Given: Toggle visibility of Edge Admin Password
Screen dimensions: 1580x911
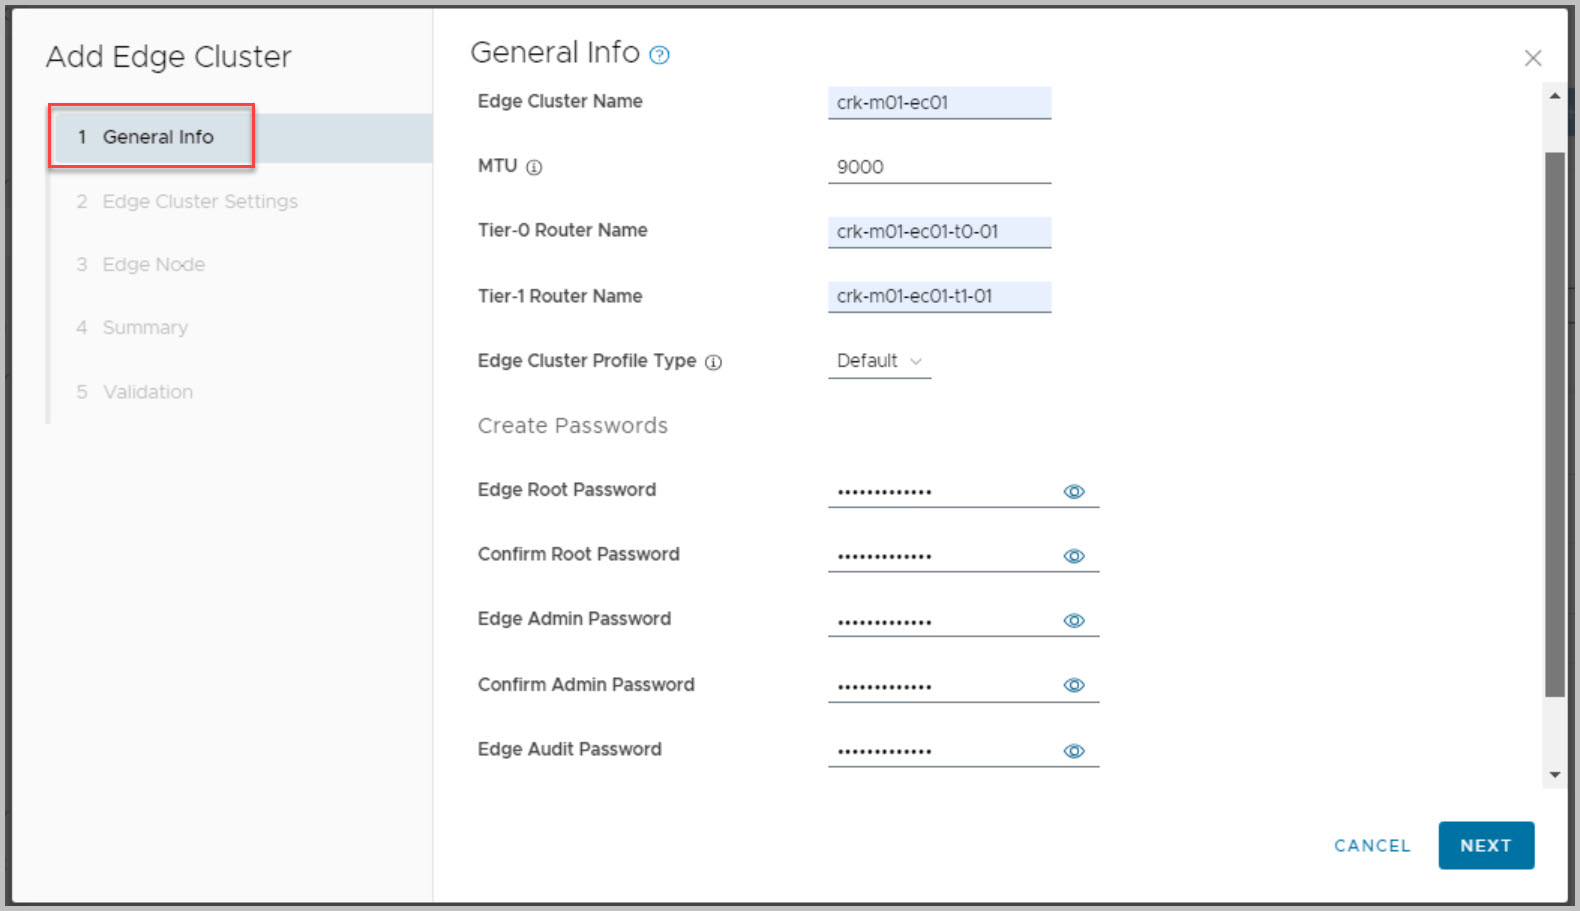Looking at the screenshot, I should pos(1074,621).
